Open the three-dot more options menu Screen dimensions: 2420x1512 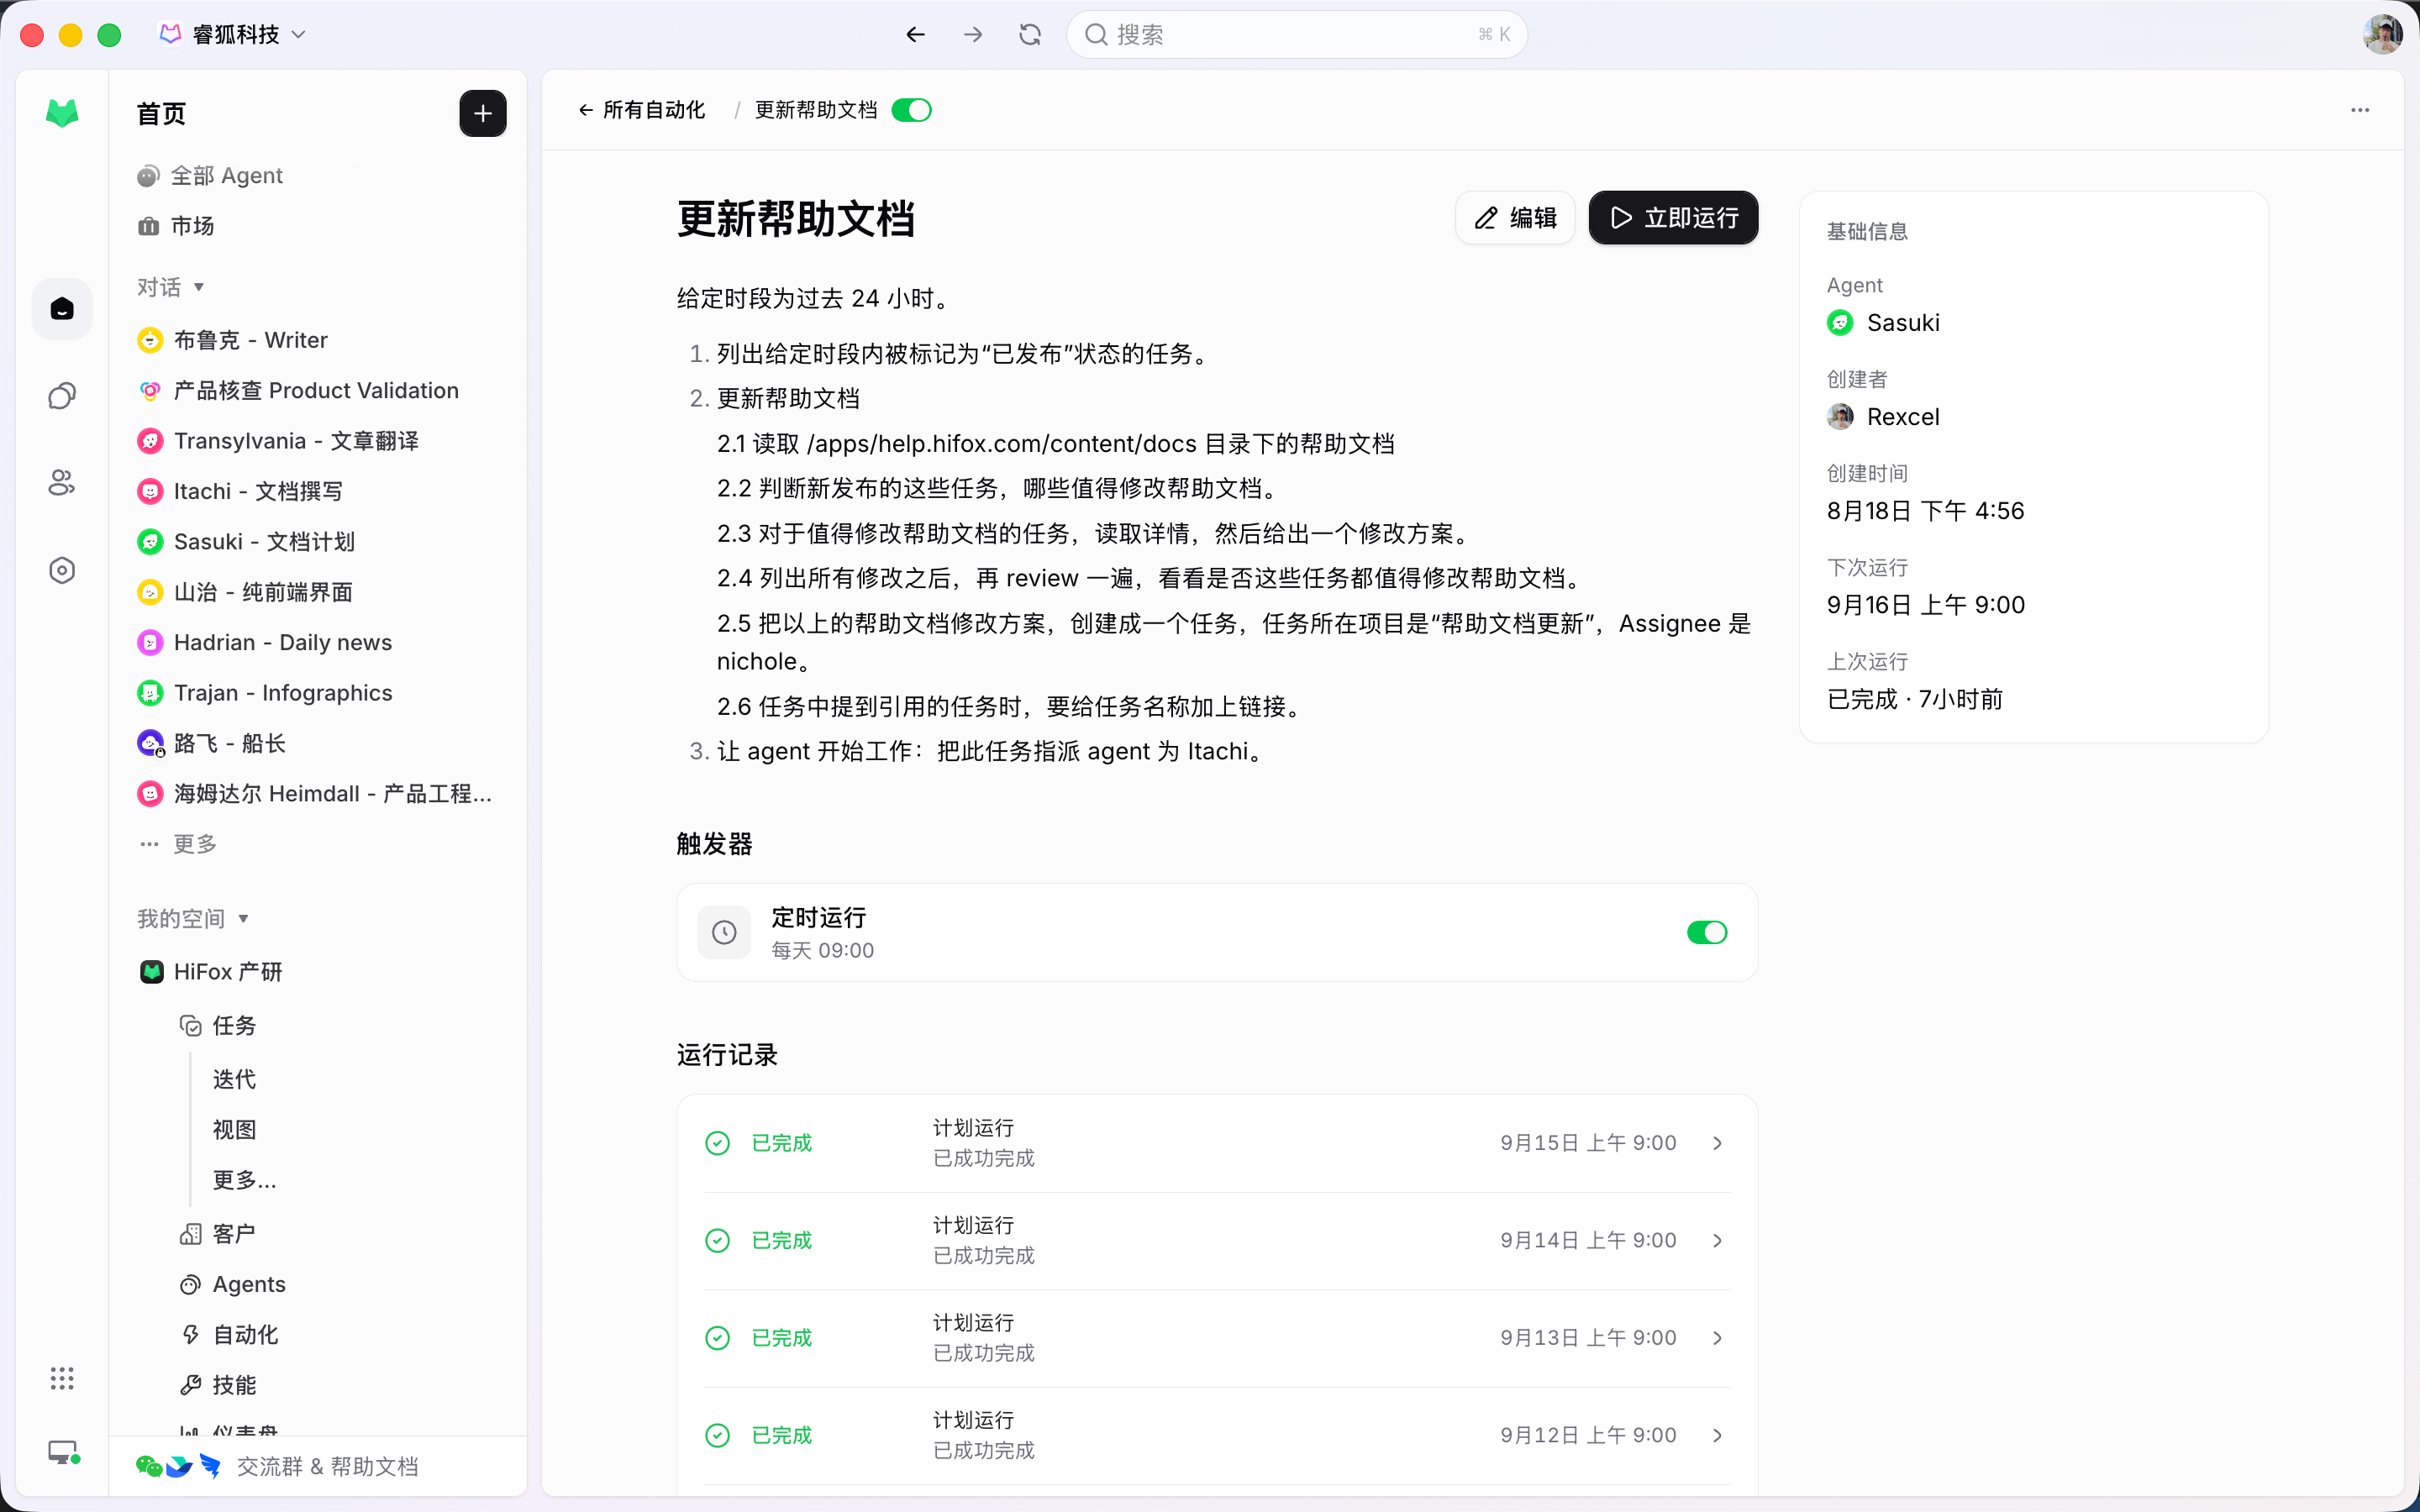click(2360, 110)
